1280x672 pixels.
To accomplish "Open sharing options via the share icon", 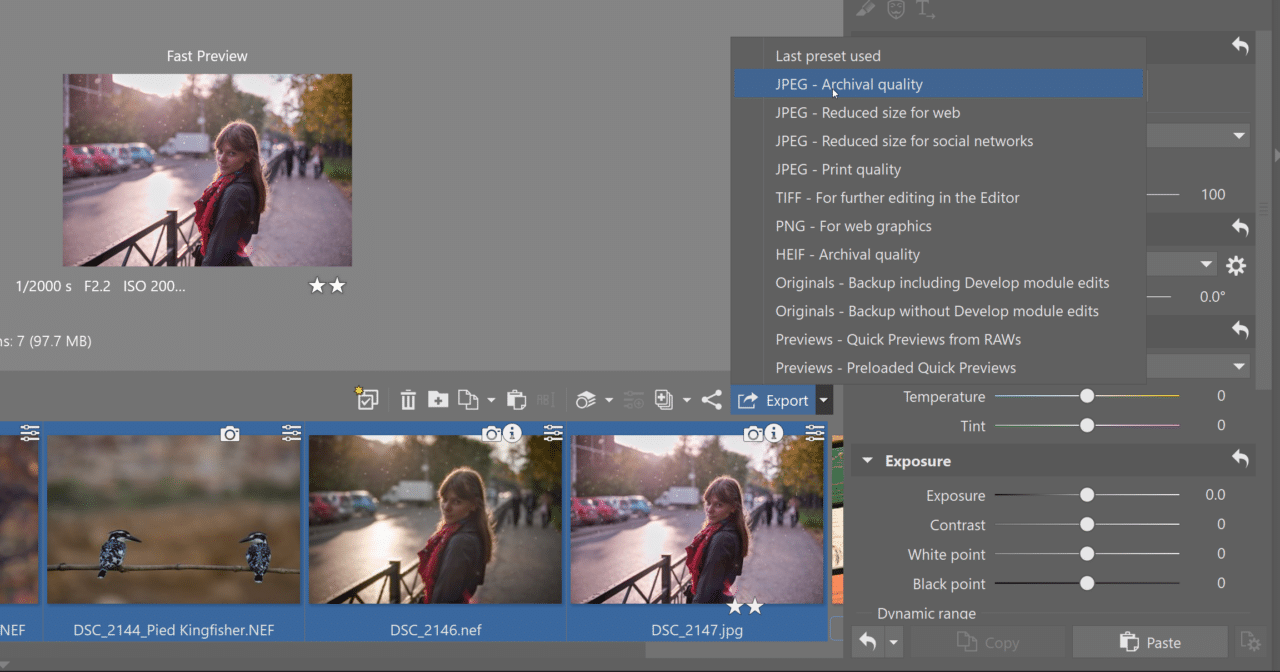I will pyautogui.click(x=712, y=398).
